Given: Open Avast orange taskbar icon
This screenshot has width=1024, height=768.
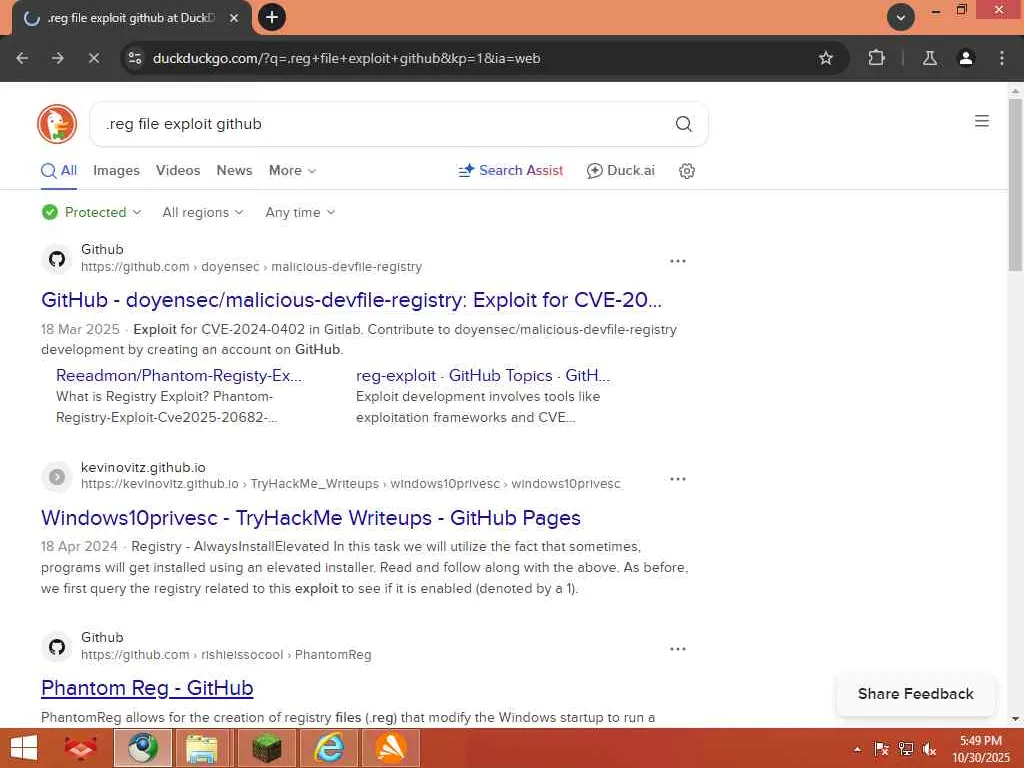Looking at the screenshot, I should click(390, 748).
